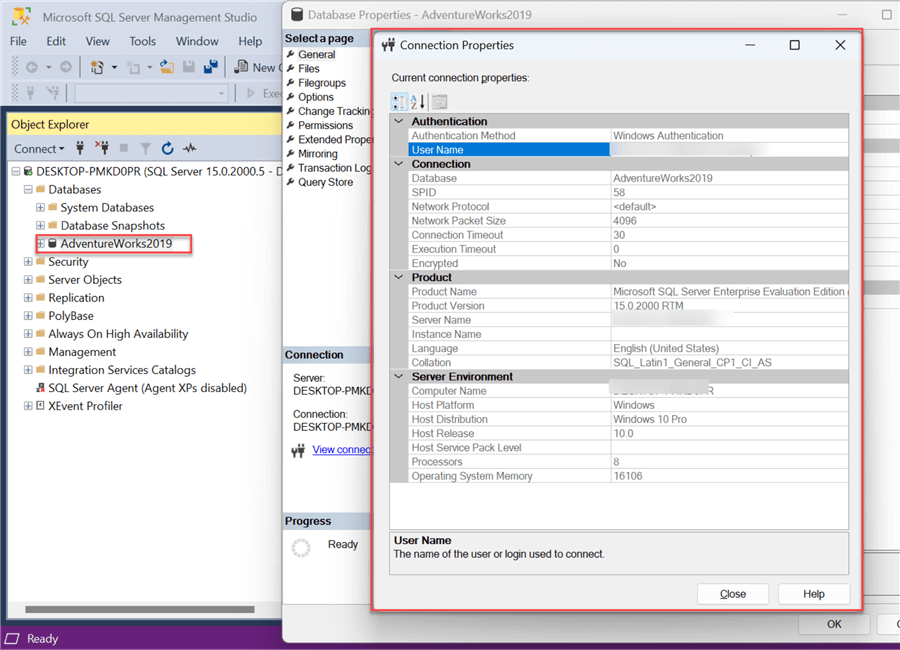Expand the Server Objects folder
The image size is (900, 650).
[x=28, y=280]
